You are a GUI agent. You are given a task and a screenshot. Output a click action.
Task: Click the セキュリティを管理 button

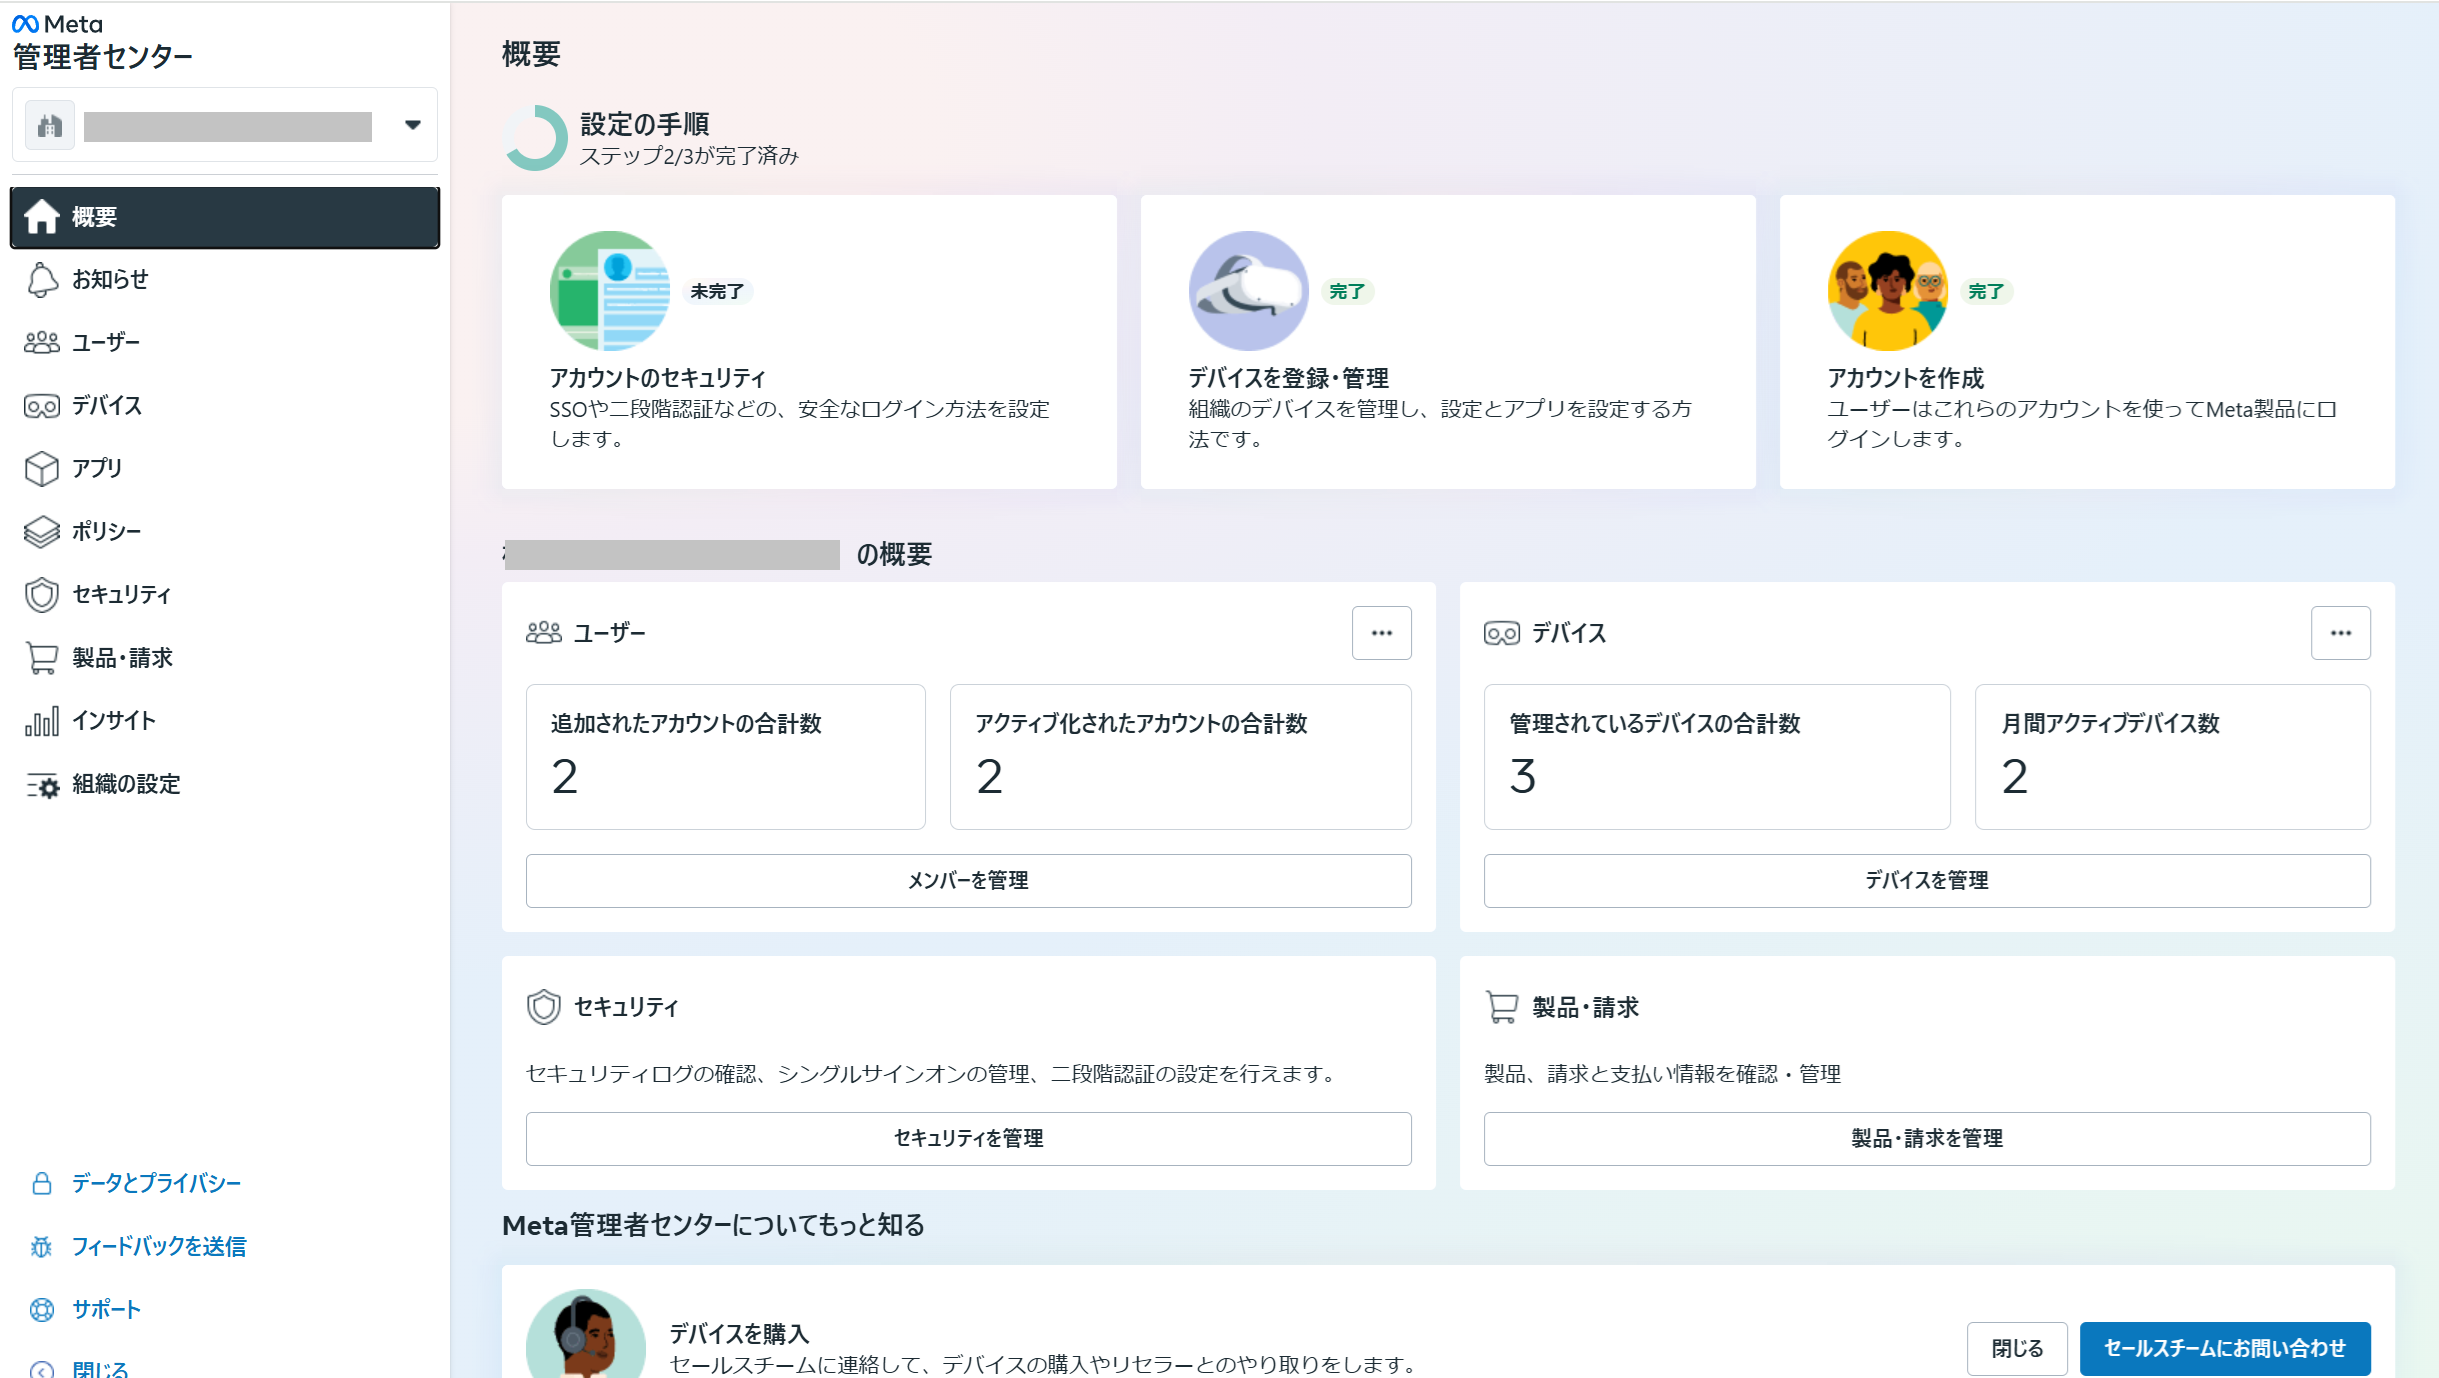coord(969,1139)
